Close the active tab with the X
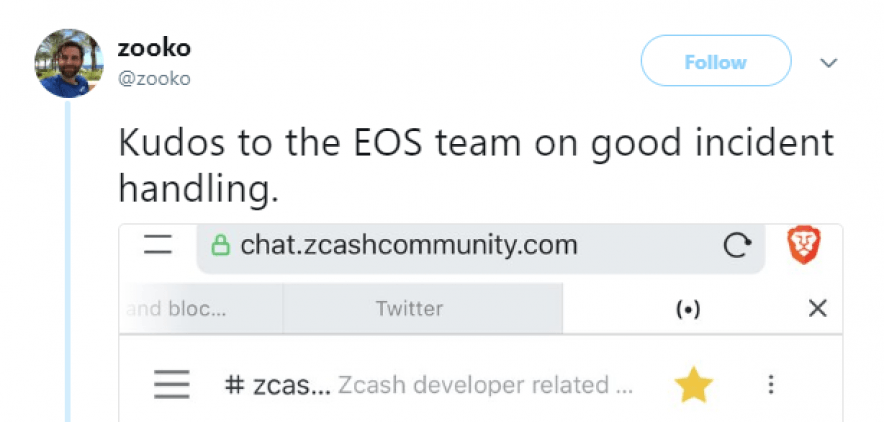 [817, 309]
